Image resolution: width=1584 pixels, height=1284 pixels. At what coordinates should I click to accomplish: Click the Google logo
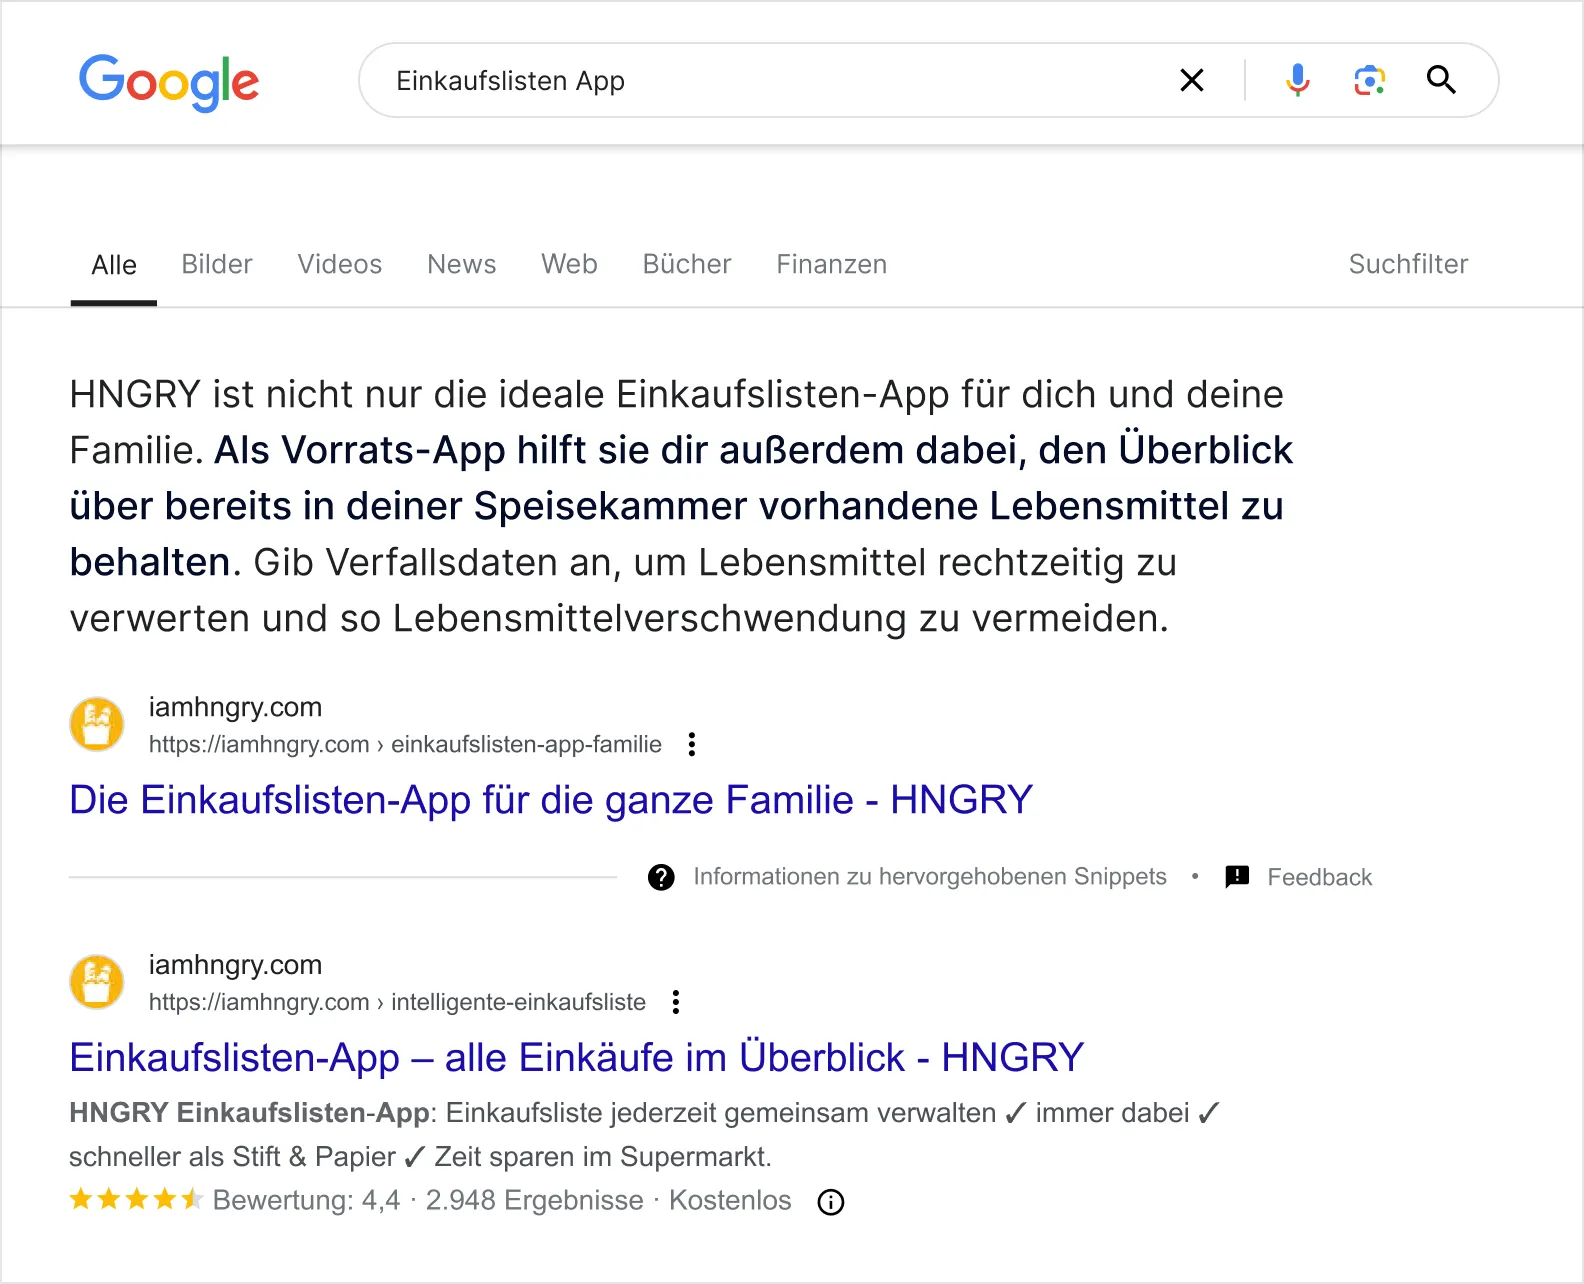point(169,82)
